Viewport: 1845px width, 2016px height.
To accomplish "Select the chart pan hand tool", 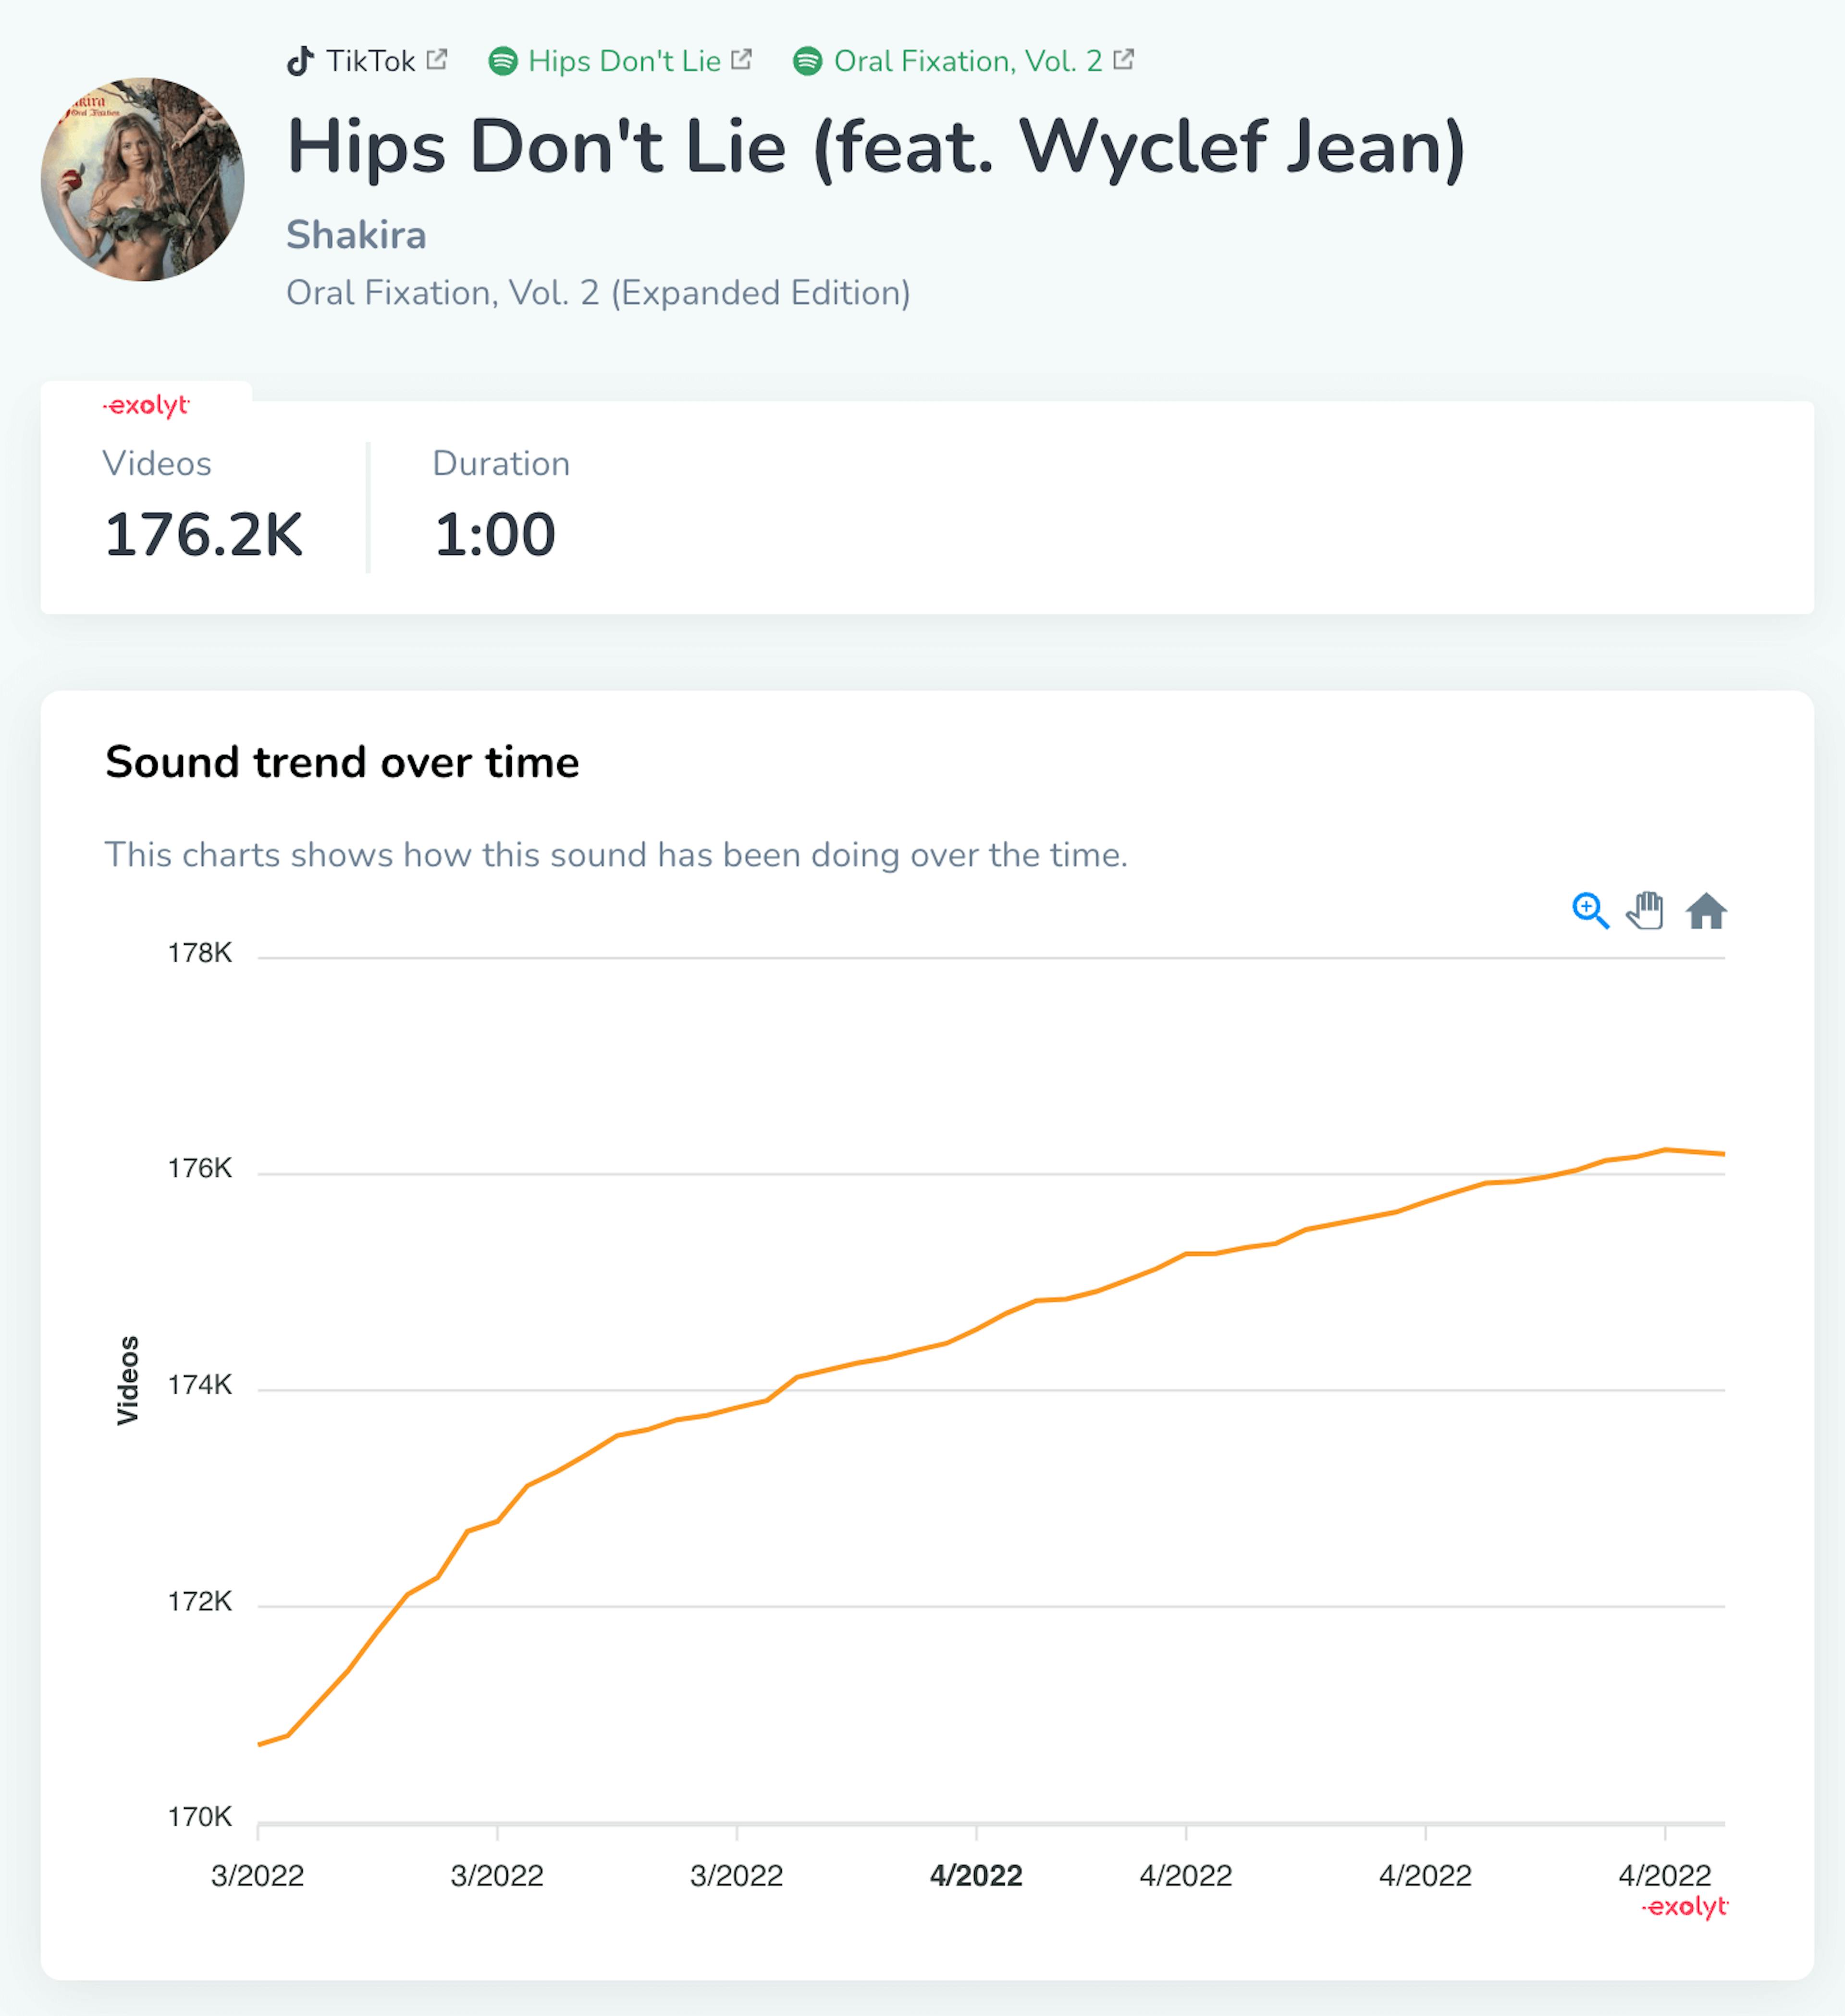I will tap(1646, 910).
